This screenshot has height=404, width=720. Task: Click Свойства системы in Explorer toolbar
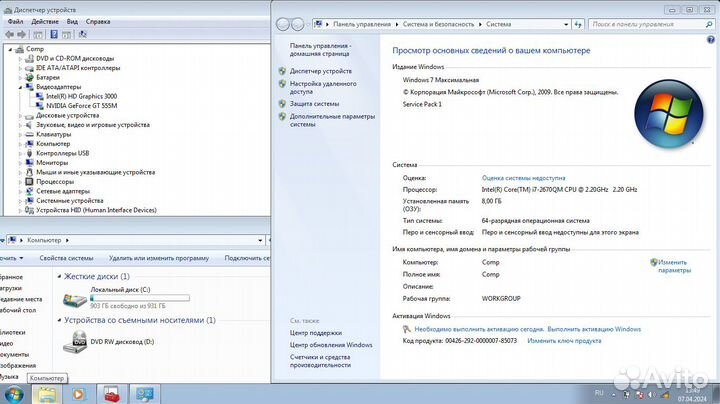66,258
